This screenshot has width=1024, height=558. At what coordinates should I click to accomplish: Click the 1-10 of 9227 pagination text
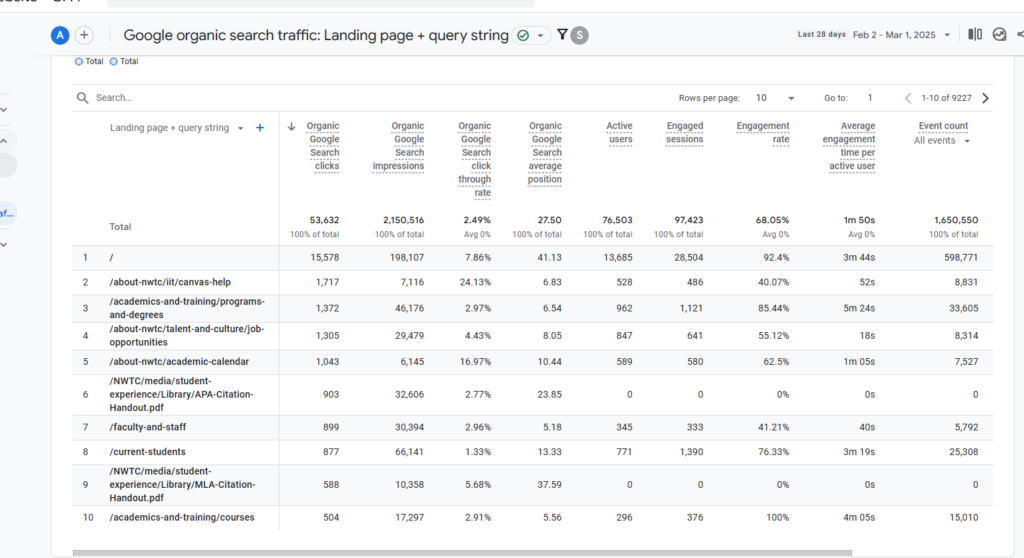[x=946, y=98]
